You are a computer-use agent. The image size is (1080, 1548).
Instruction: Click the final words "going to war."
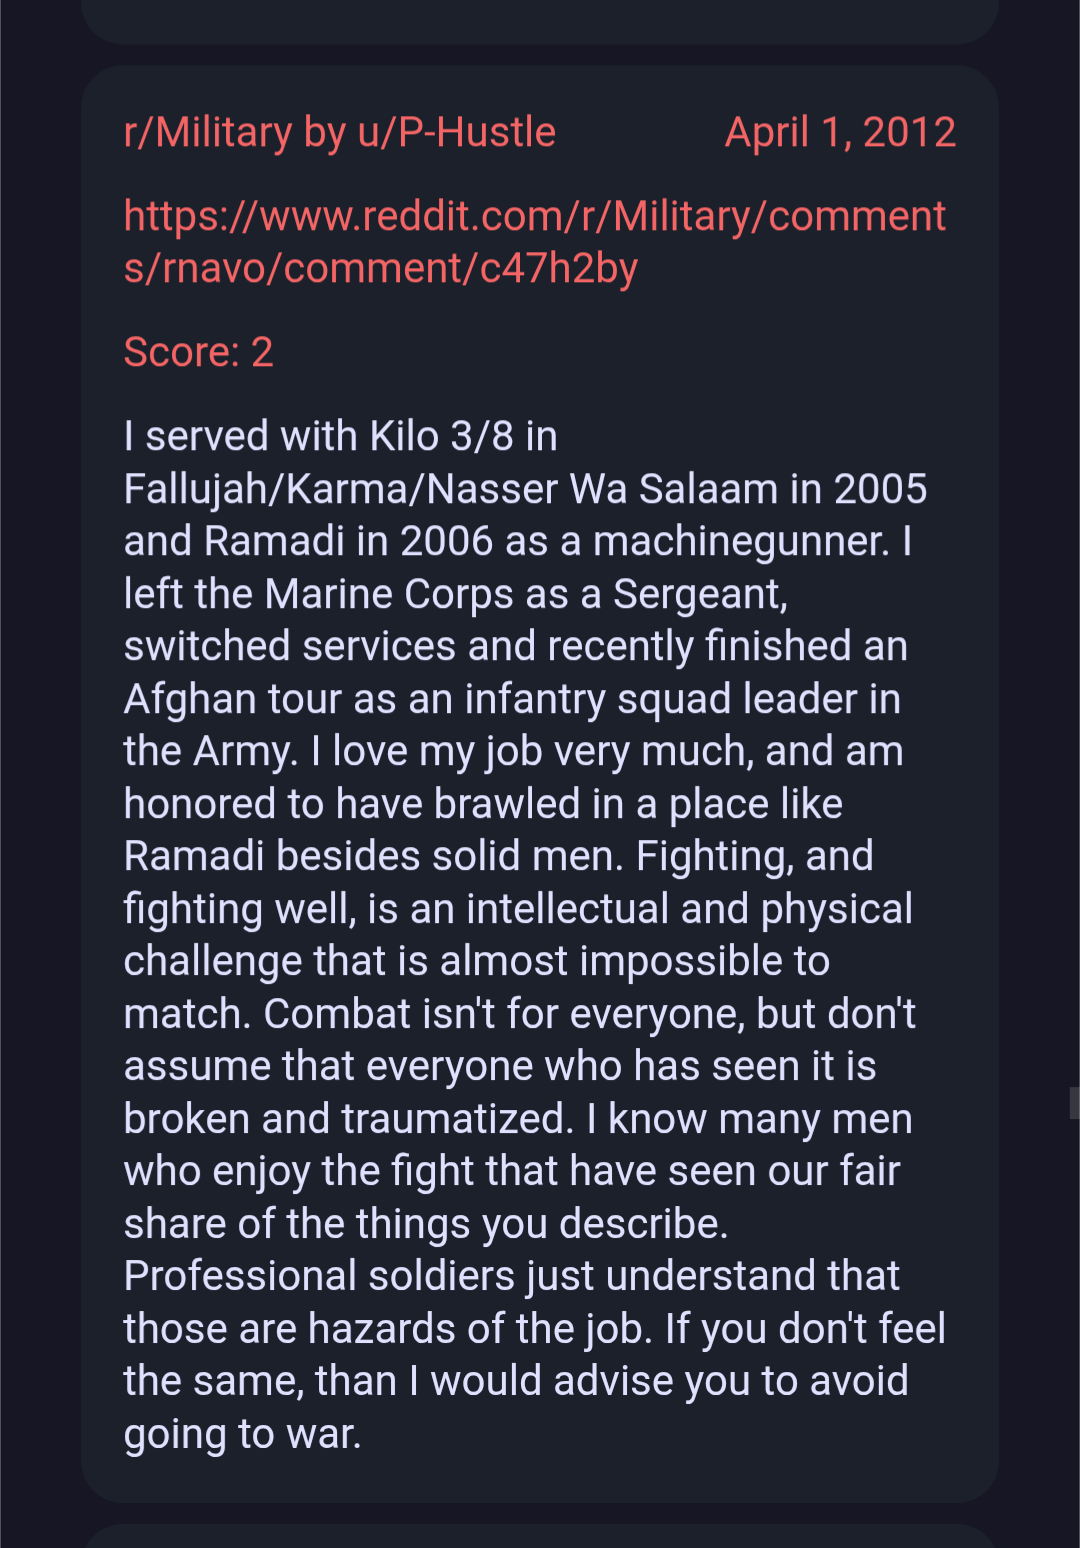coord(242,1434)
